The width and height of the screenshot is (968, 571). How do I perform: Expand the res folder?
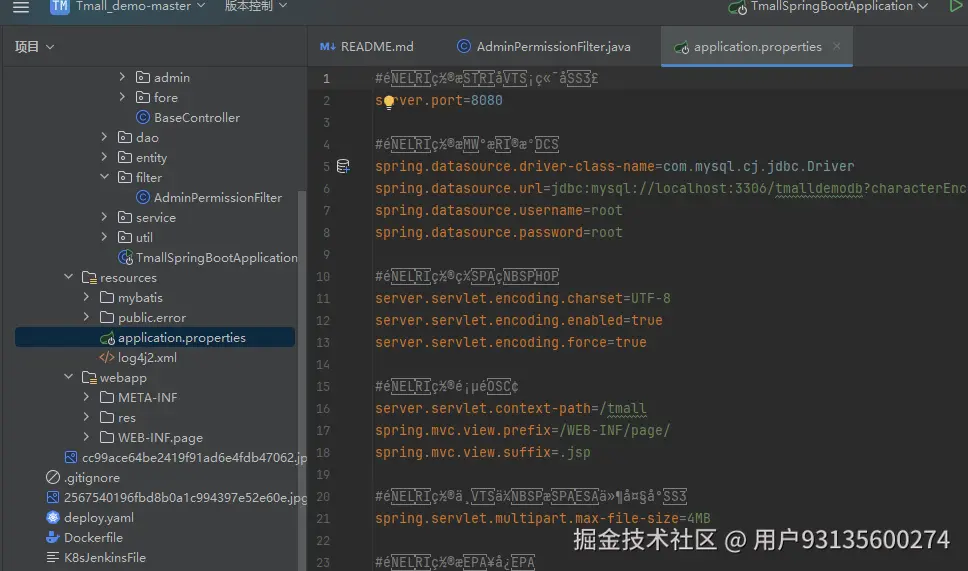tap(86, 417)
